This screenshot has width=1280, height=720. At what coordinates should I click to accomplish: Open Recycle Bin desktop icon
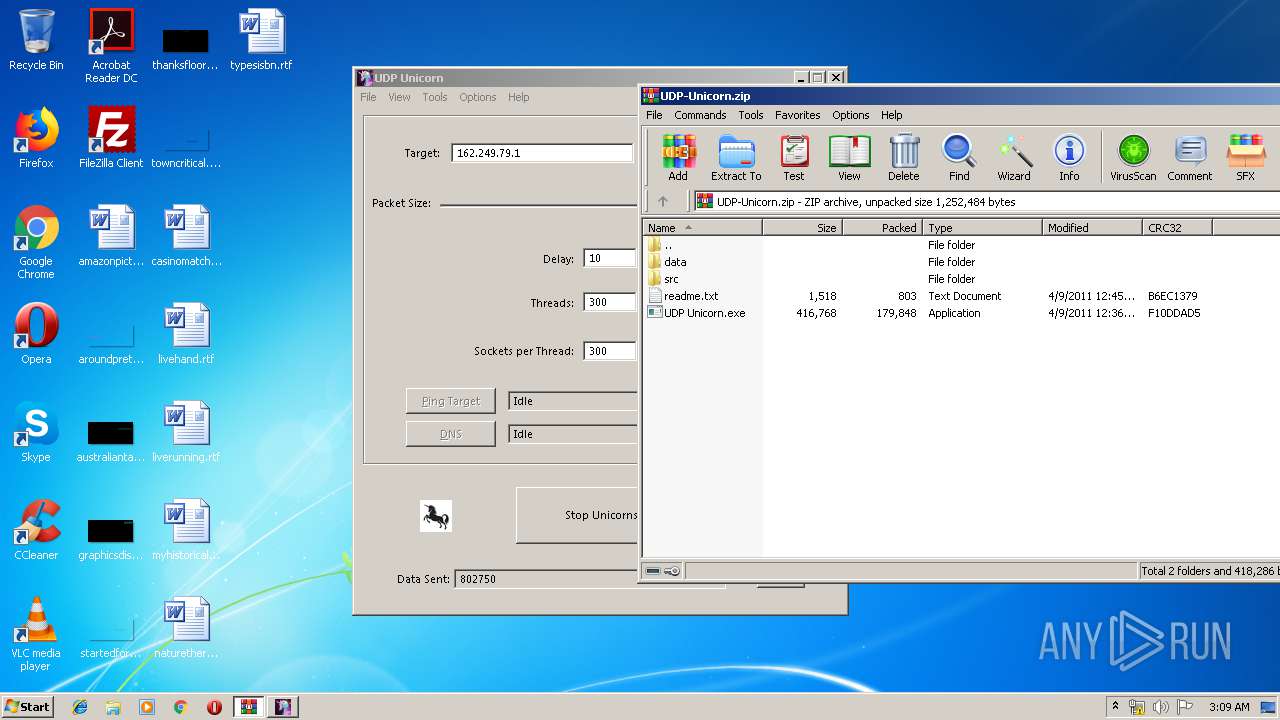coord(36,40)
